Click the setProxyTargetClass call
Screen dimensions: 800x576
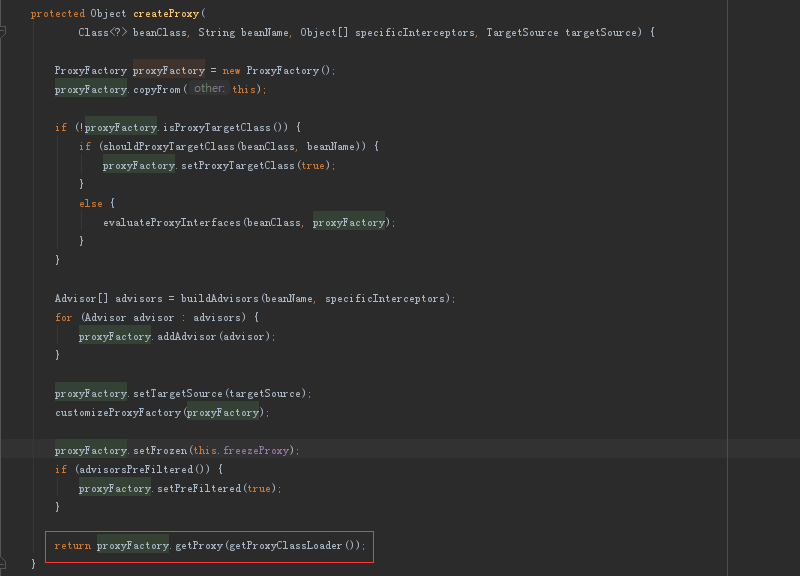pos(238,166)
